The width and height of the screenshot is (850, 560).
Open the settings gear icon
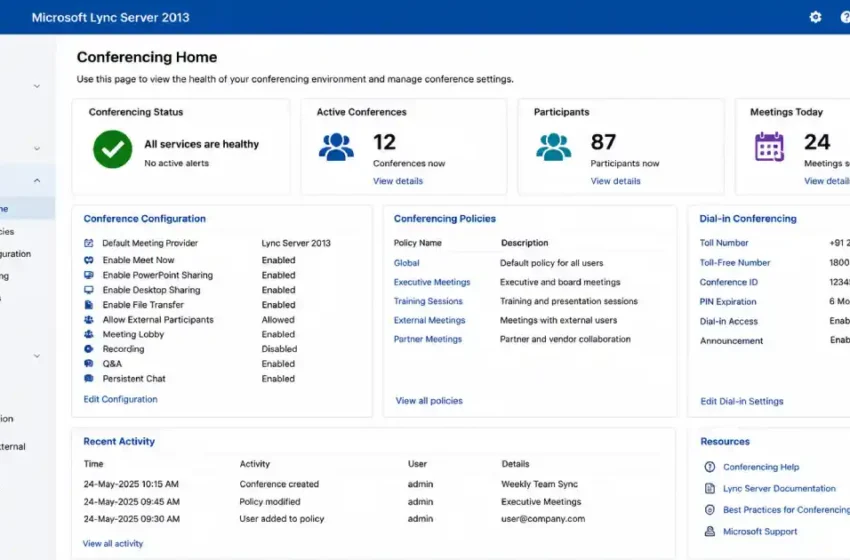point(815,17)
